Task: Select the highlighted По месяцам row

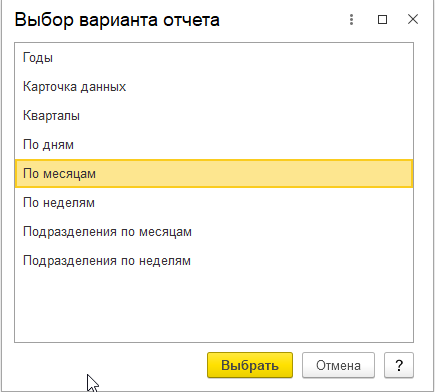Action: tap(214, 174)
